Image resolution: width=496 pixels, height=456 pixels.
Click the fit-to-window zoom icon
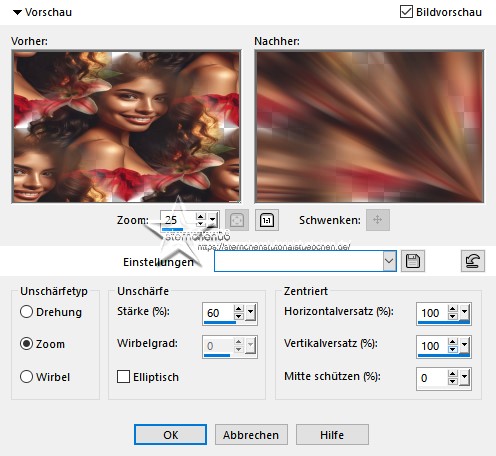coord(237,220)
